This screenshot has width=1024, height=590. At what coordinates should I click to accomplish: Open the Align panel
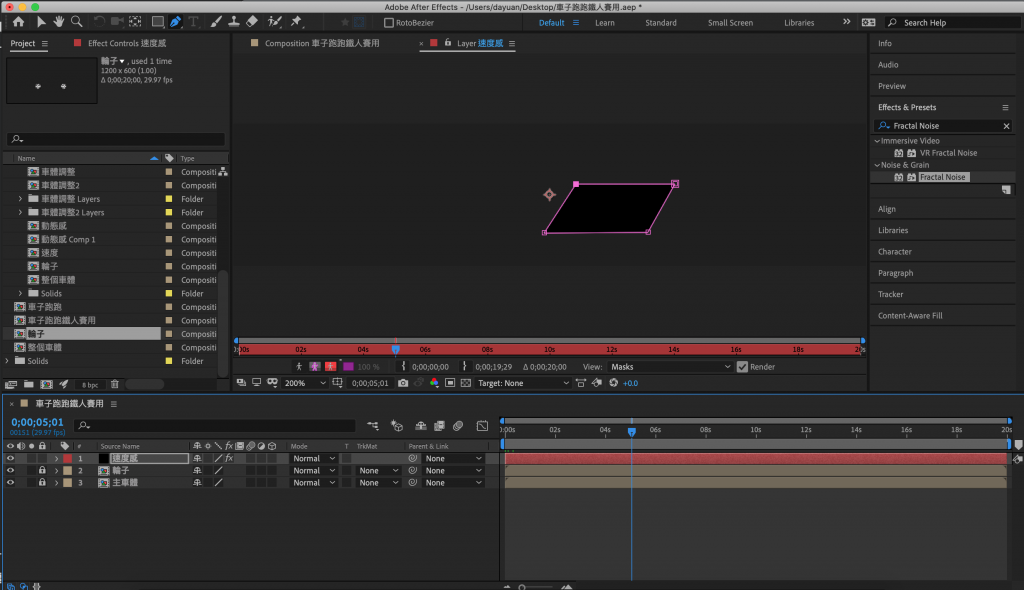[886, 209]
